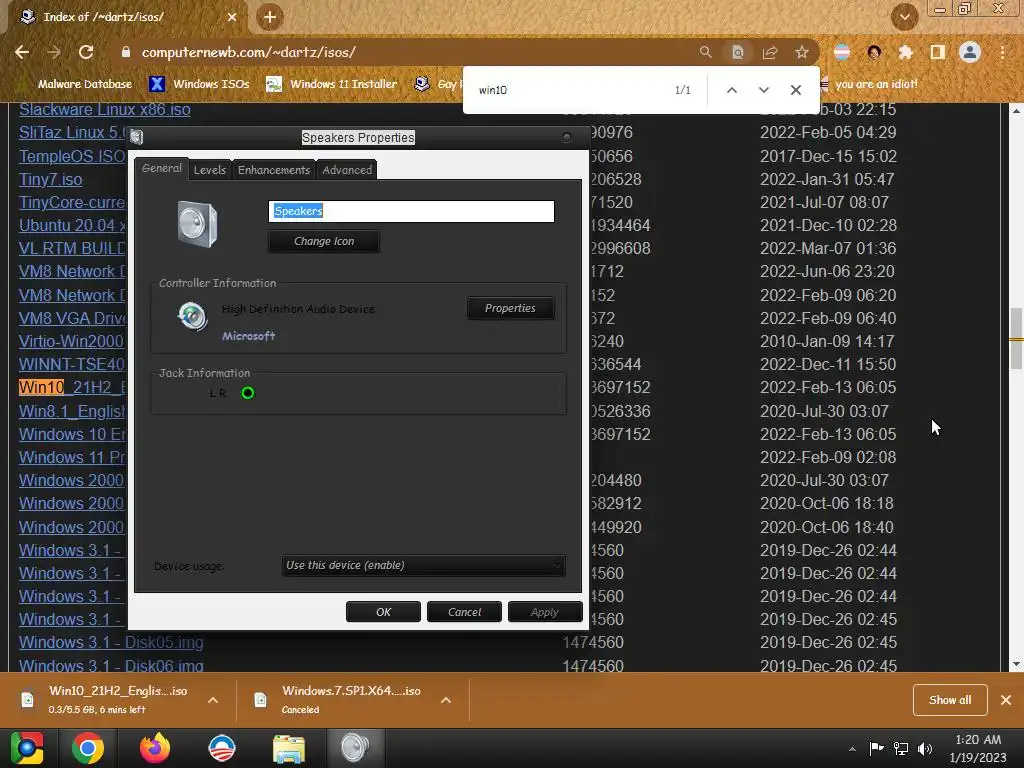Screen dimensions: 1024x768
Task: Click Cancel in Speakers Properties
Action: [464, 612]
